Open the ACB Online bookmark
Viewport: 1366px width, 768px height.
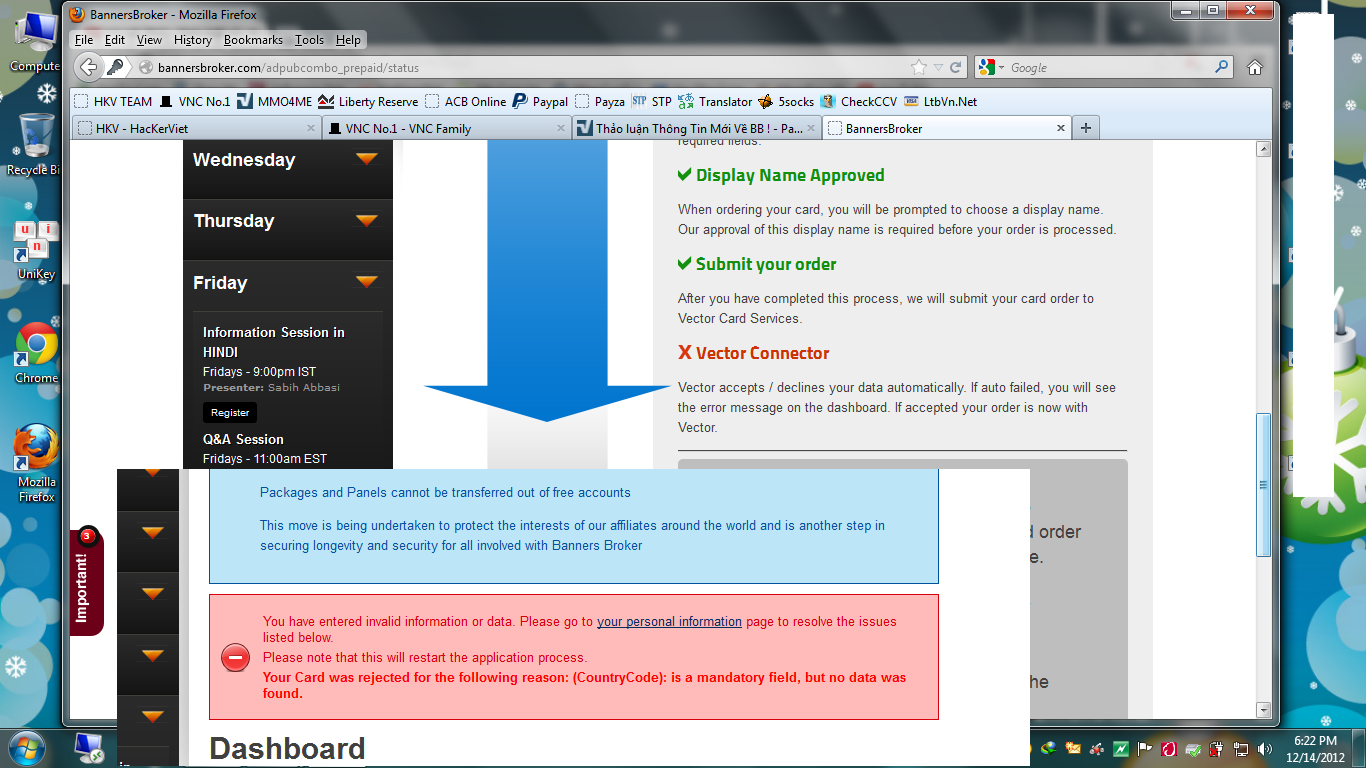click(466, 101)
